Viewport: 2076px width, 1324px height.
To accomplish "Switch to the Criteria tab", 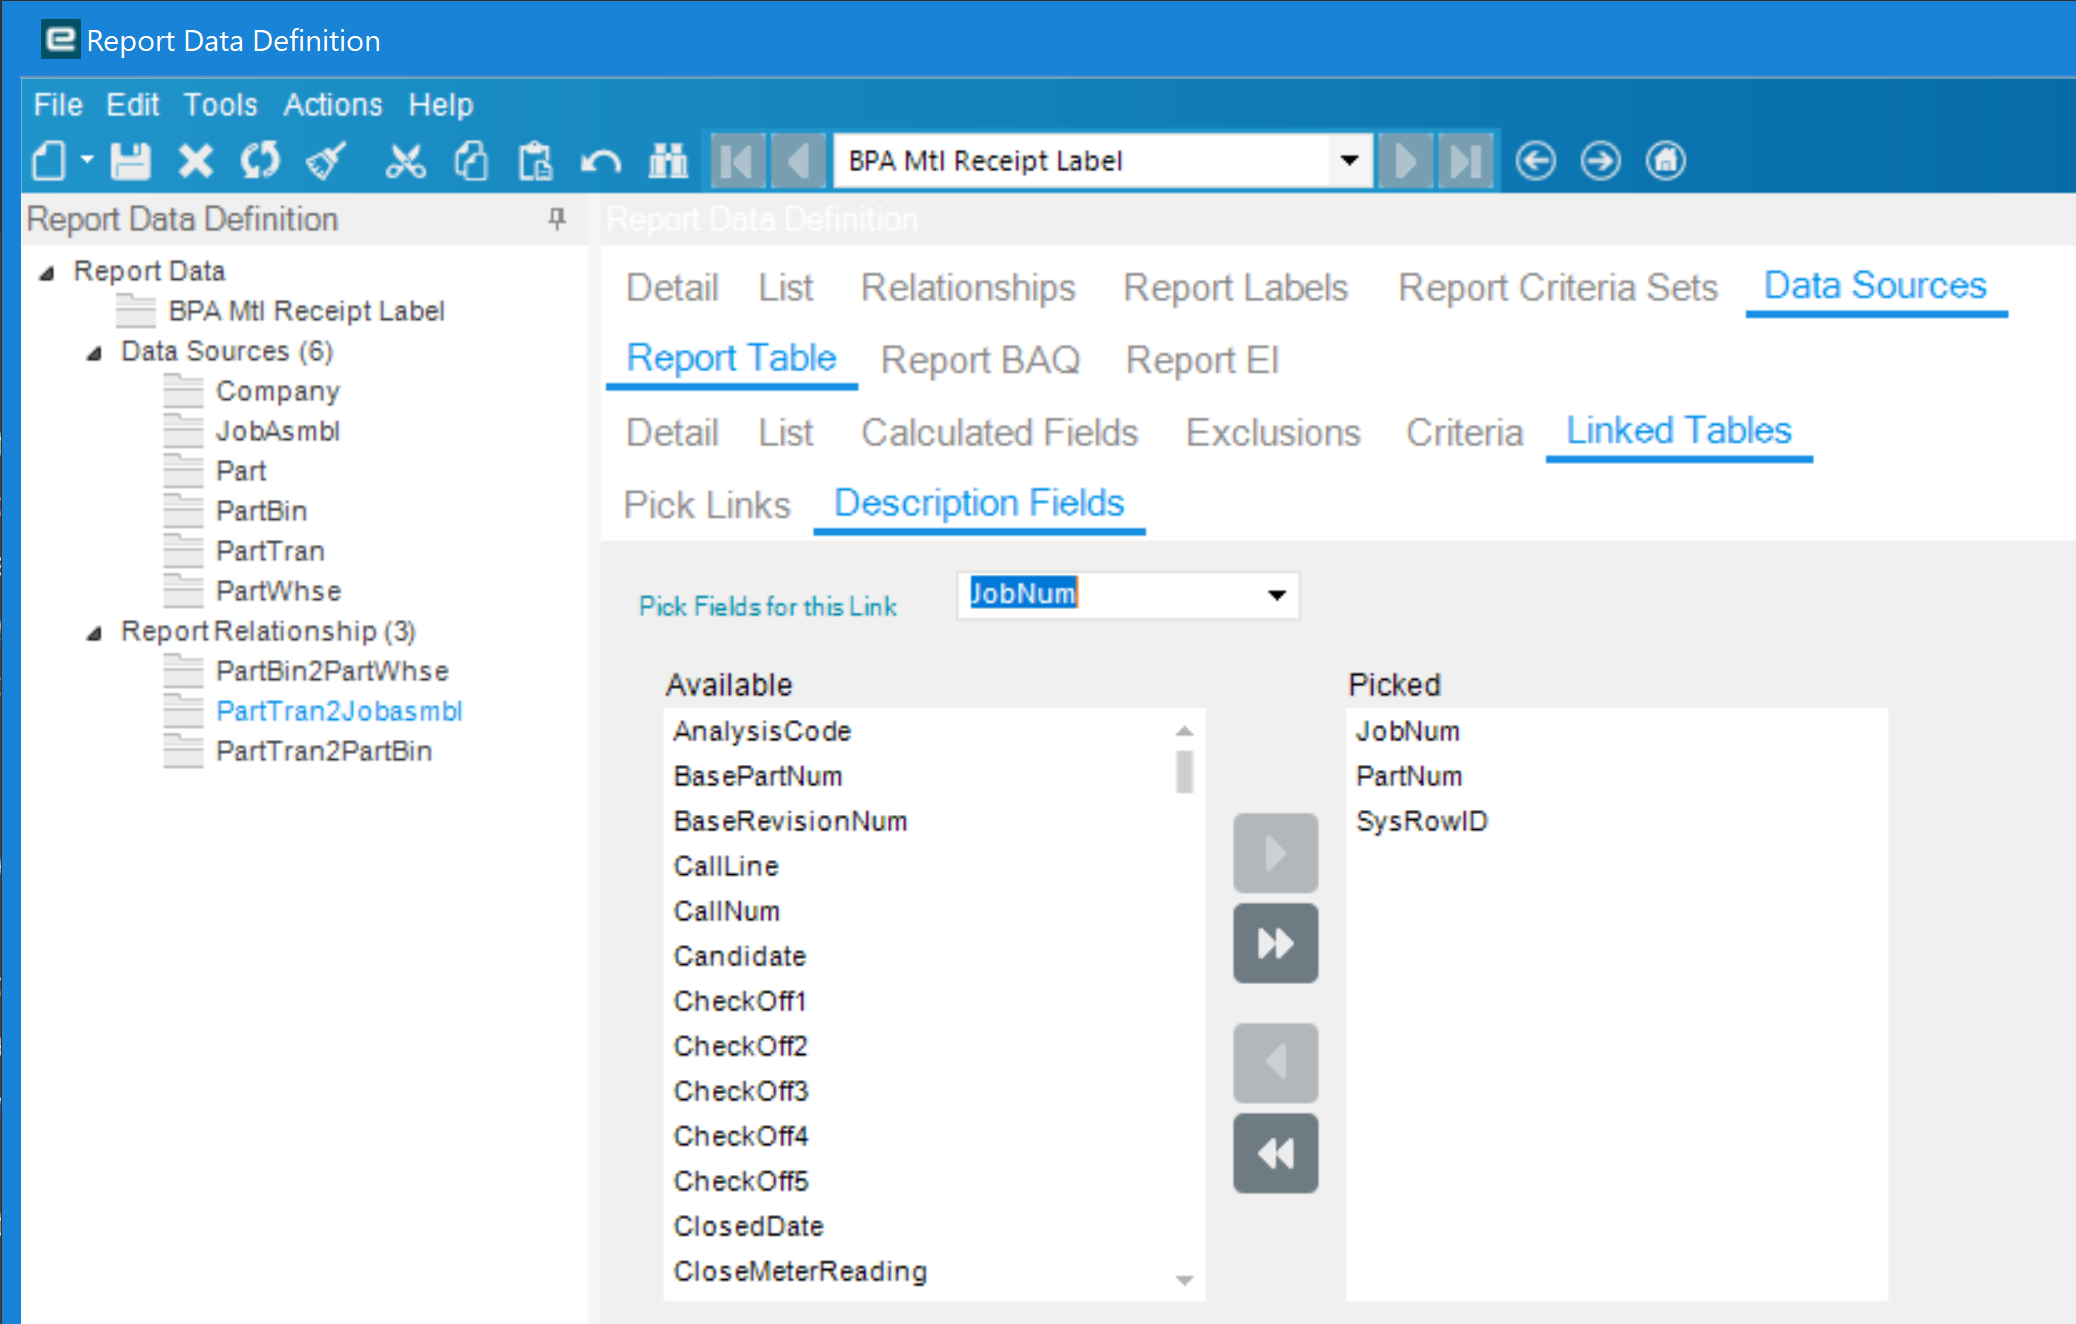I will (1464, 433).
